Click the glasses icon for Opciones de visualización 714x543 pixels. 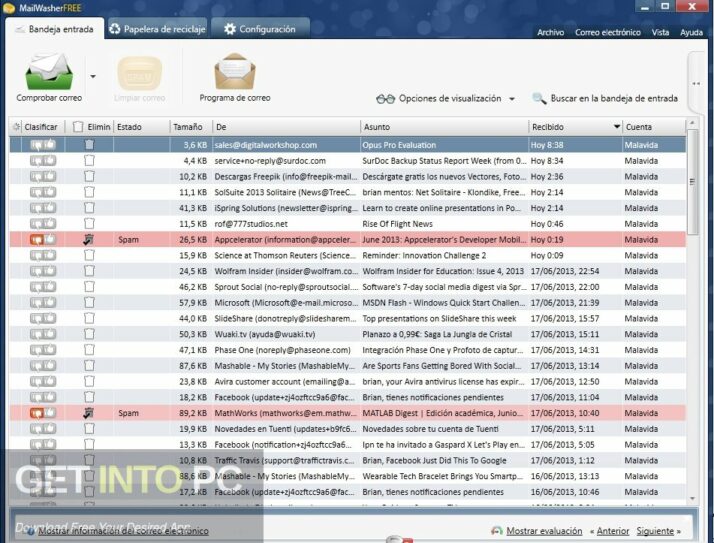point(385,99)
